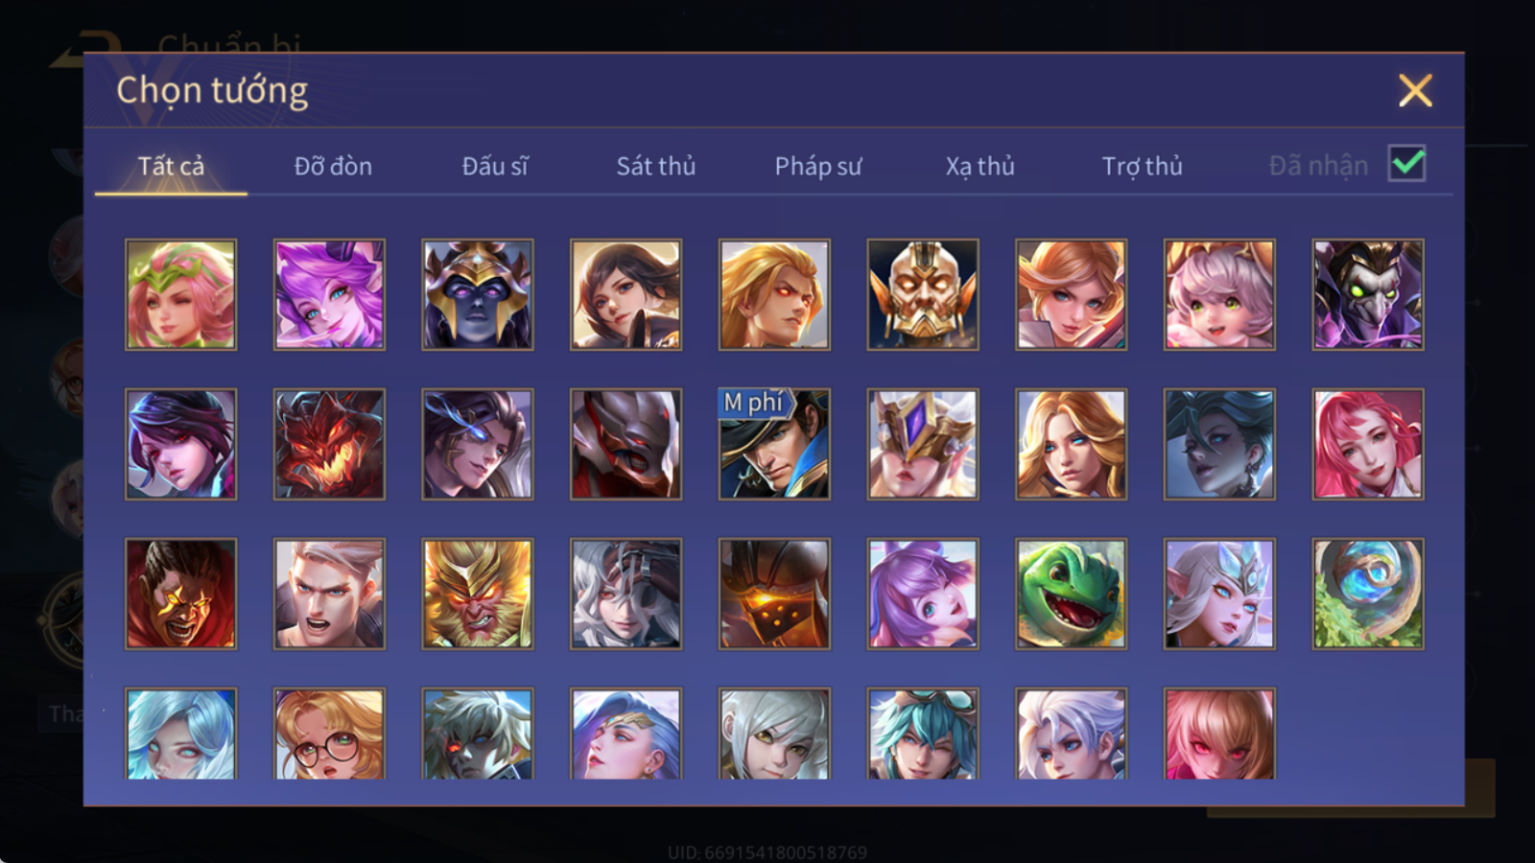Screen dimensions: 1535x863
Task: Filter heroes by Xạ thủ
Action: pyautogui.click(x=980, y=166)
